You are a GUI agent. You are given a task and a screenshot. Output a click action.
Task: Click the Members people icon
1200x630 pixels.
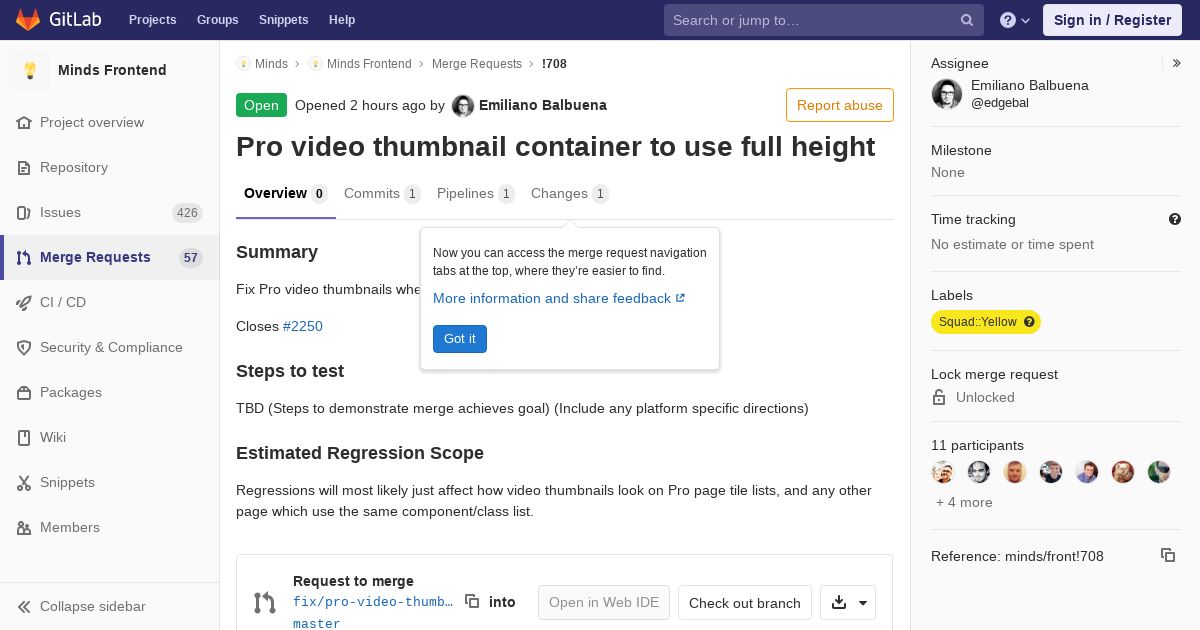[x=24, y=527]
